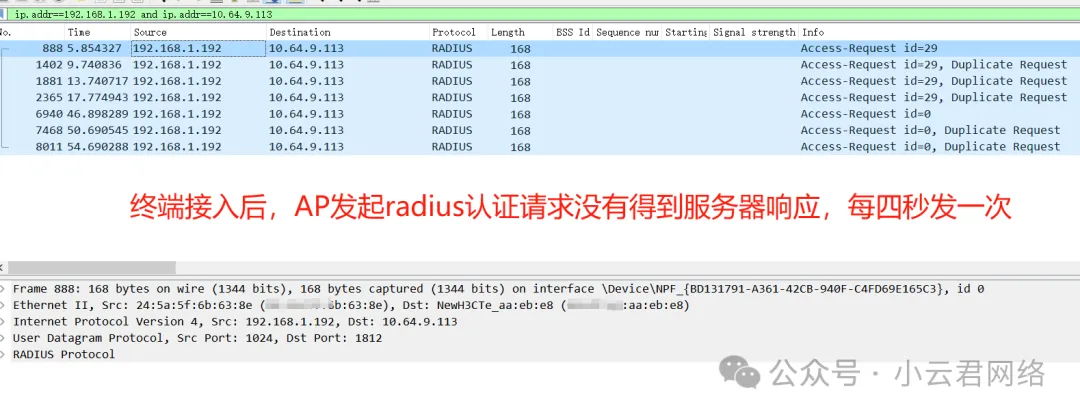Screen dimensions: 1080x417
Task: Click the display filter input field
Action: pos(500,15)
